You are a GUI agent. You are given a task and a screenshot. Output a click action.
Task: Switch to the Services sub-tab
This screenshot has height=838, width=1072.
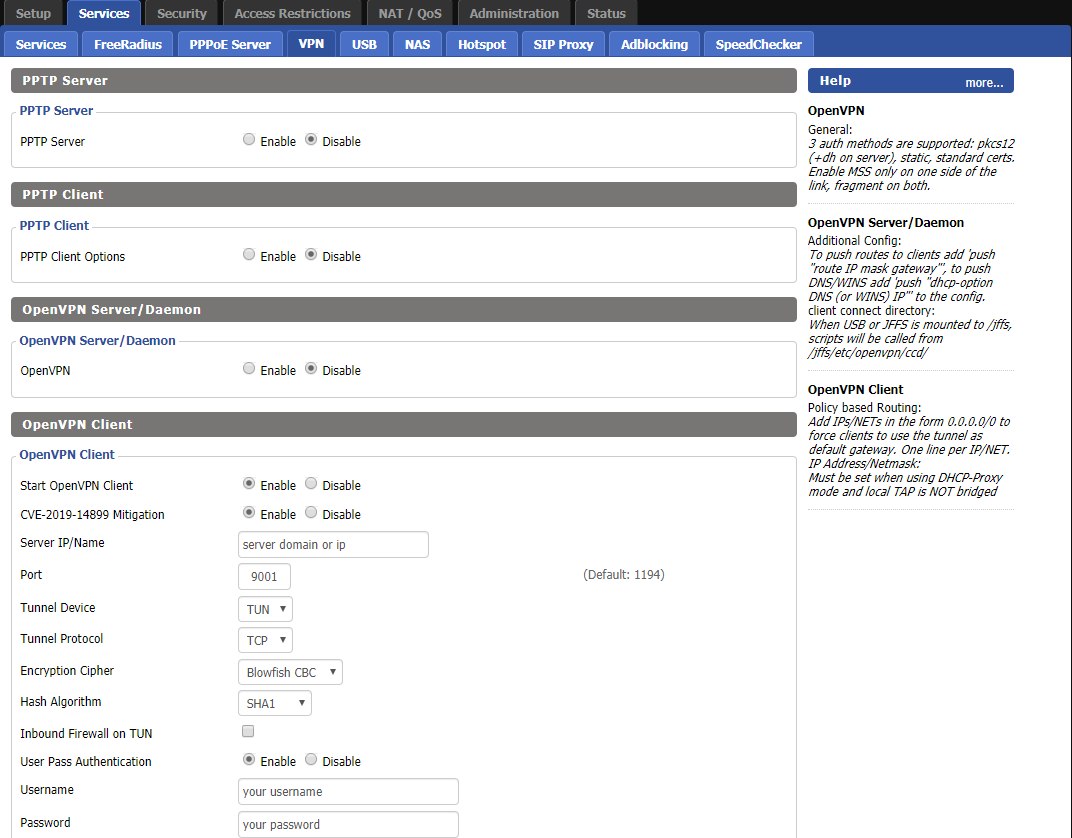[41, 44]
